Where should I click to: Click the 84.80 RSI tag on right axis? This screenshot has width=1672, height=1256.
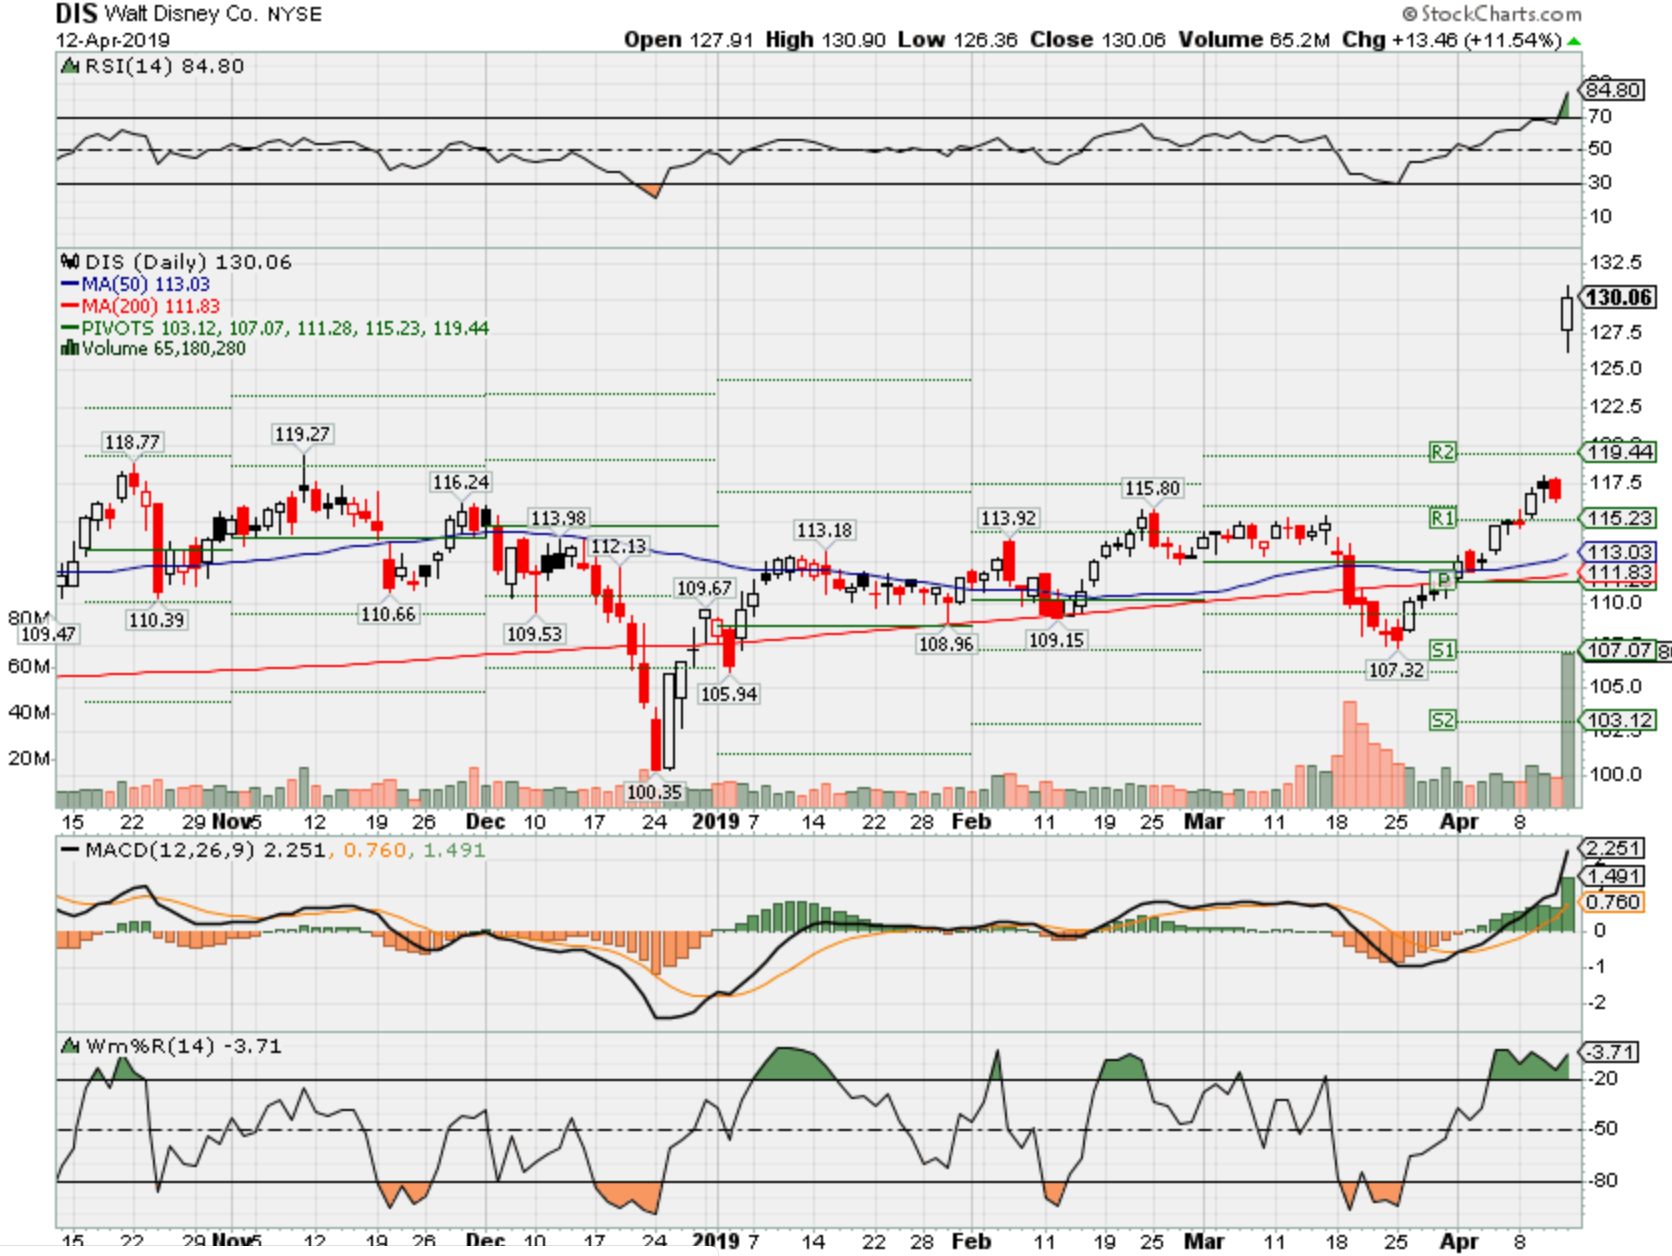coord(1613,90)
